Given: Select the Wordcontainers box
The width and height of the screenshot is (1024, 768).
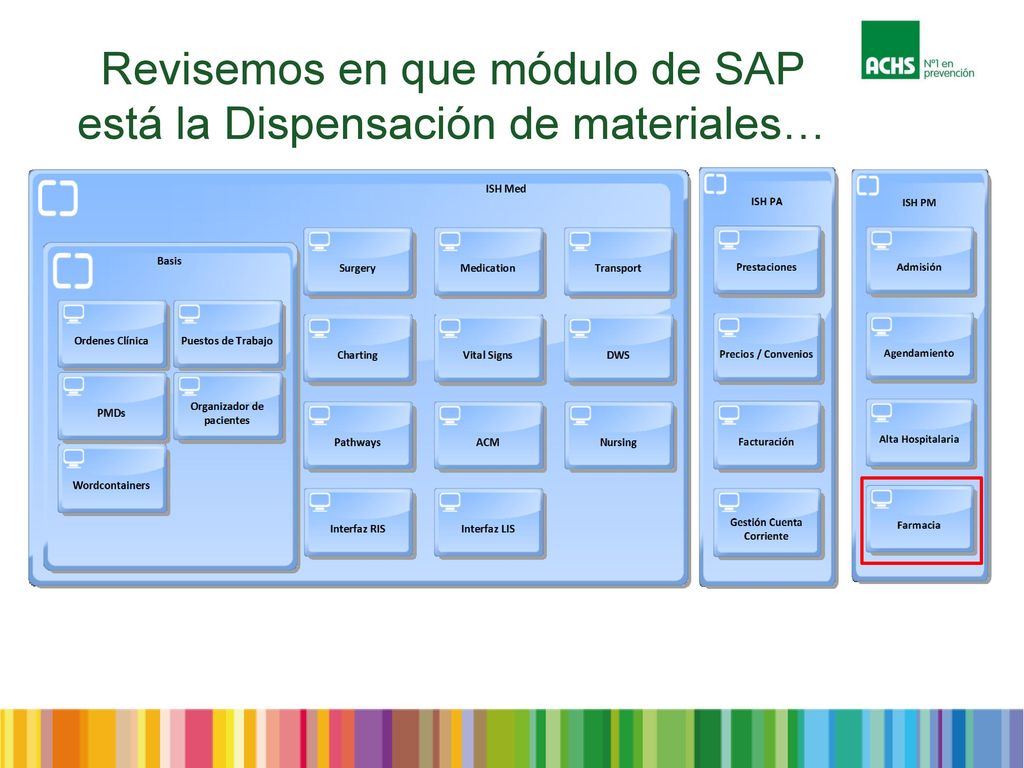Looking at the screenshot, I should (x=112, y=478).
